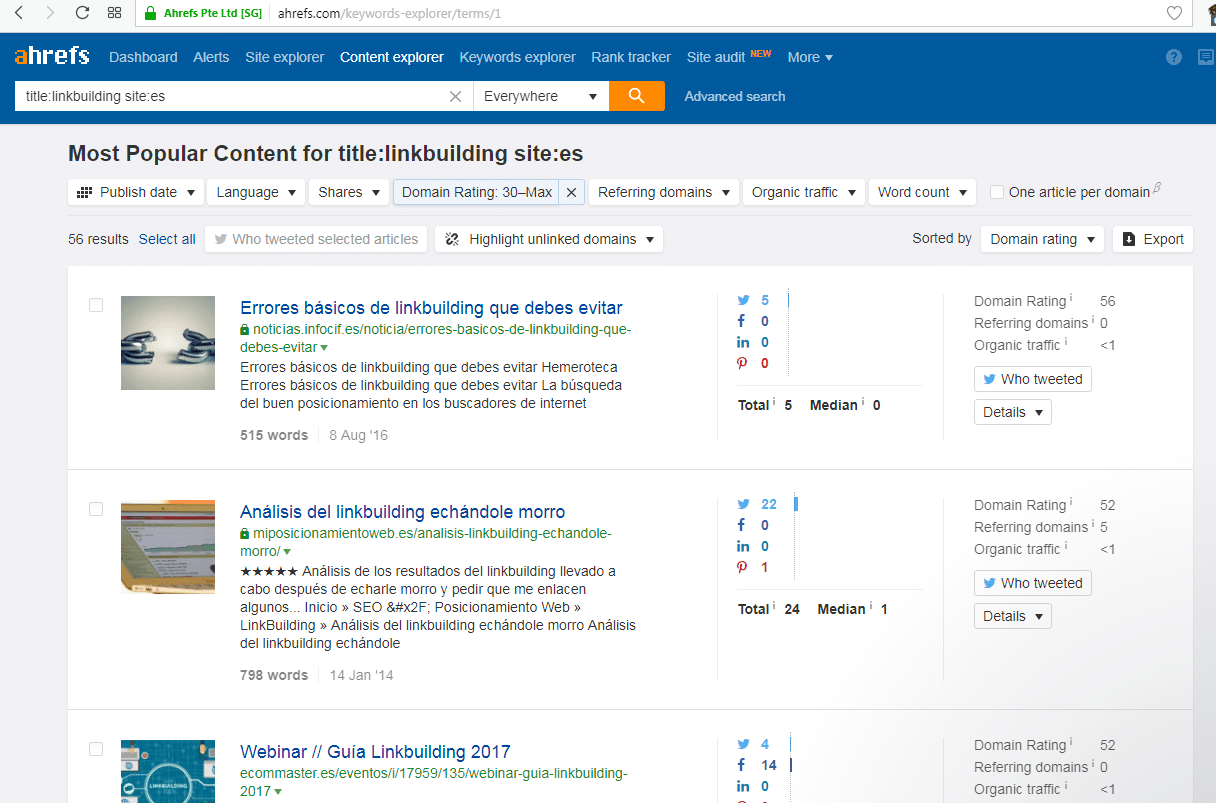Expand Highlight unlinked domains dropdown
Viewport: 1216px width, 803px height.
(549, 239)
